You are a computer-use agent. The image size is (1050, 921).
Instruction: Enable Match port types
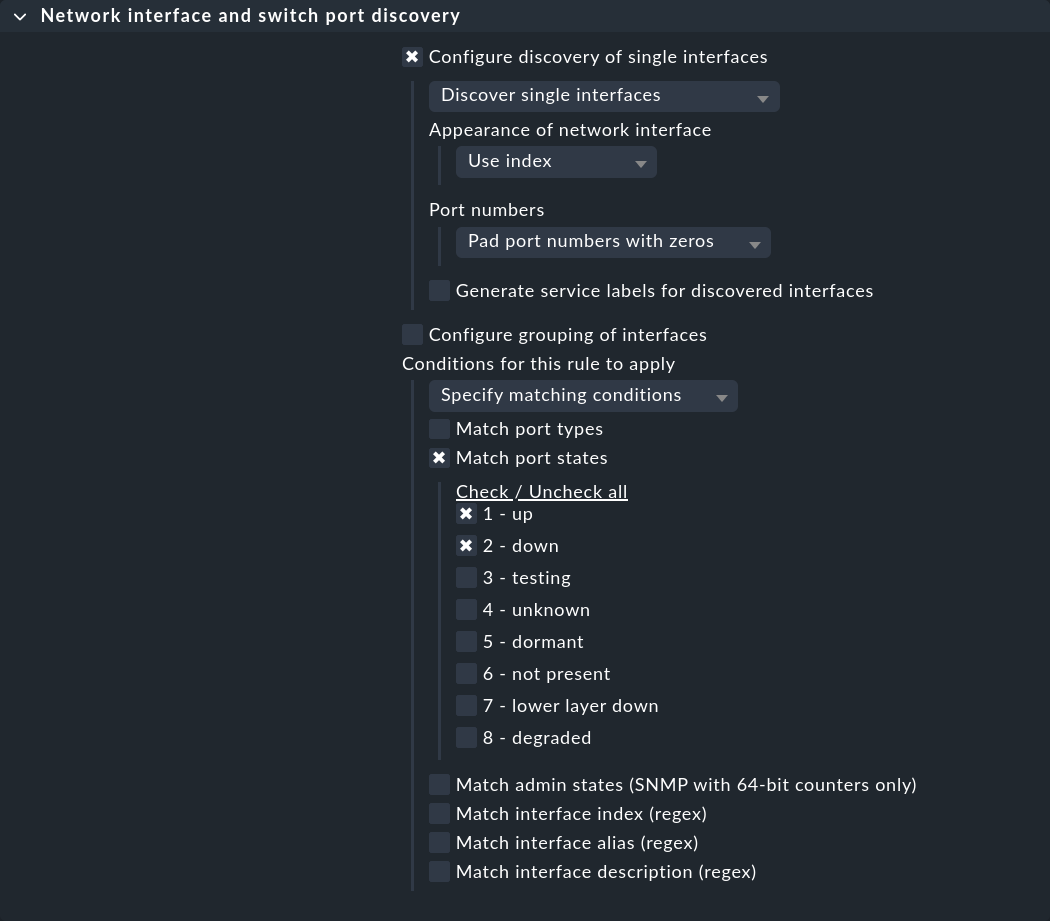(439, 428)
